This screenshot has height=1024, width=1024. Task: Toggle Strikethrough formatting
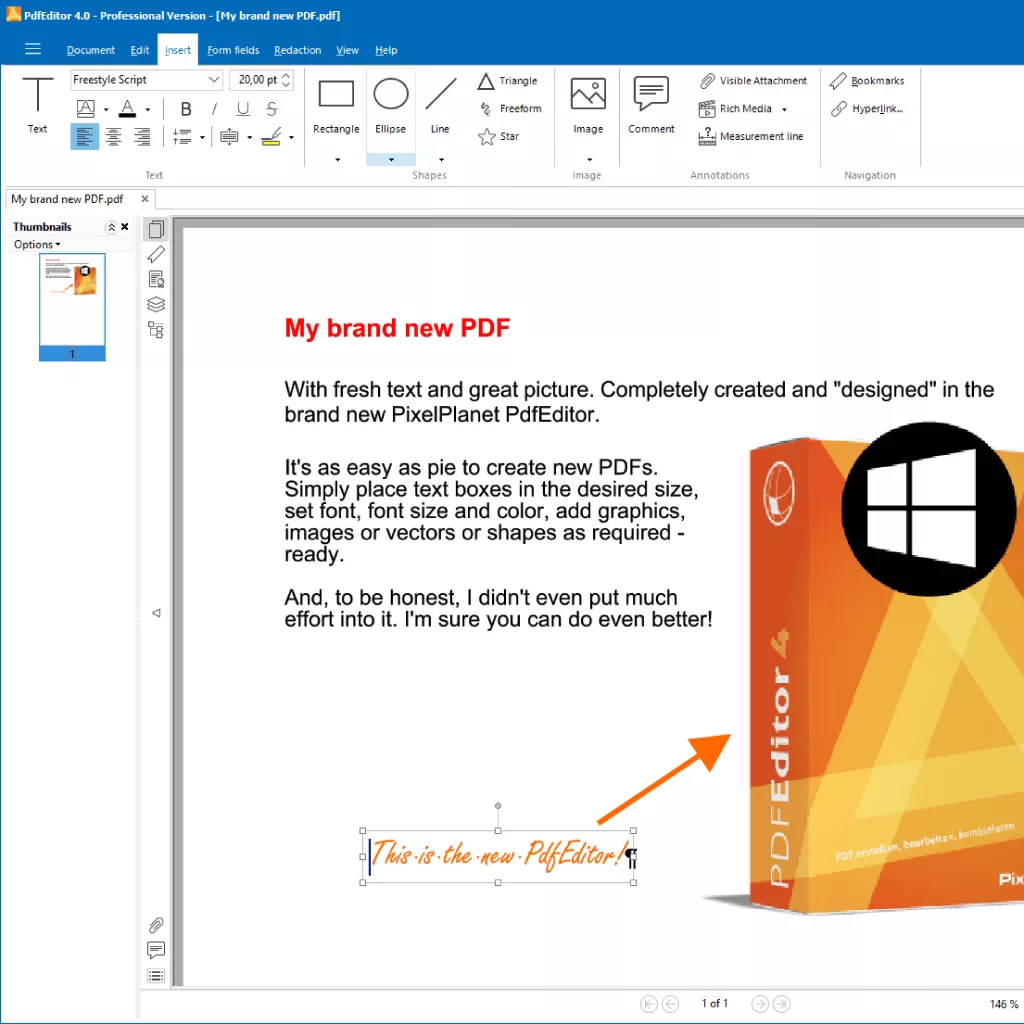point(272,108)
